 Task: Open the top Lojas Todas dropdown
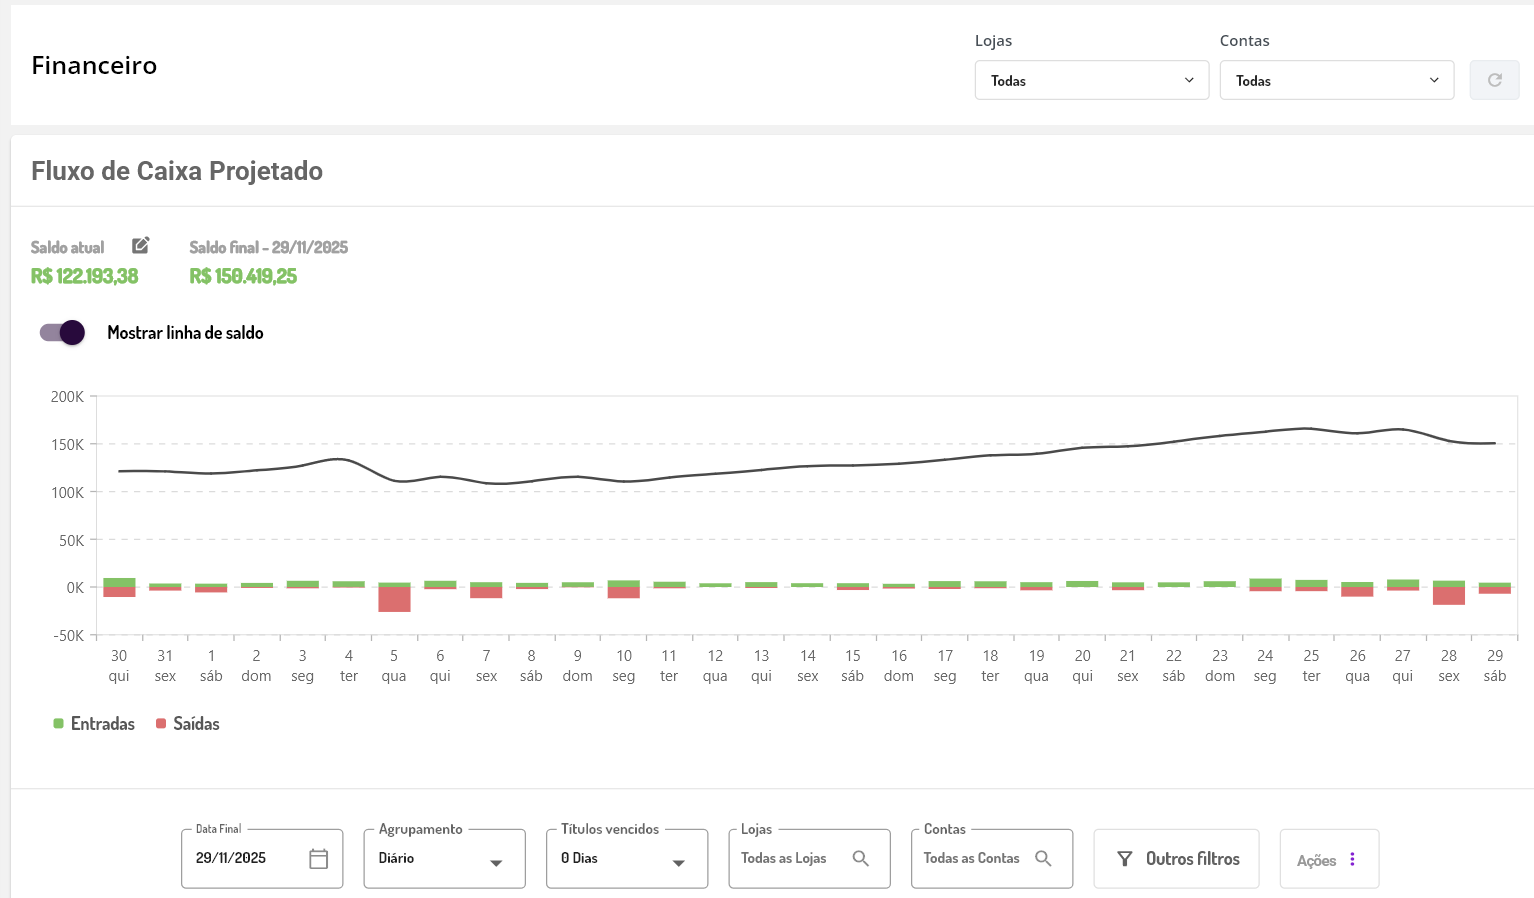click(1091, 80)
